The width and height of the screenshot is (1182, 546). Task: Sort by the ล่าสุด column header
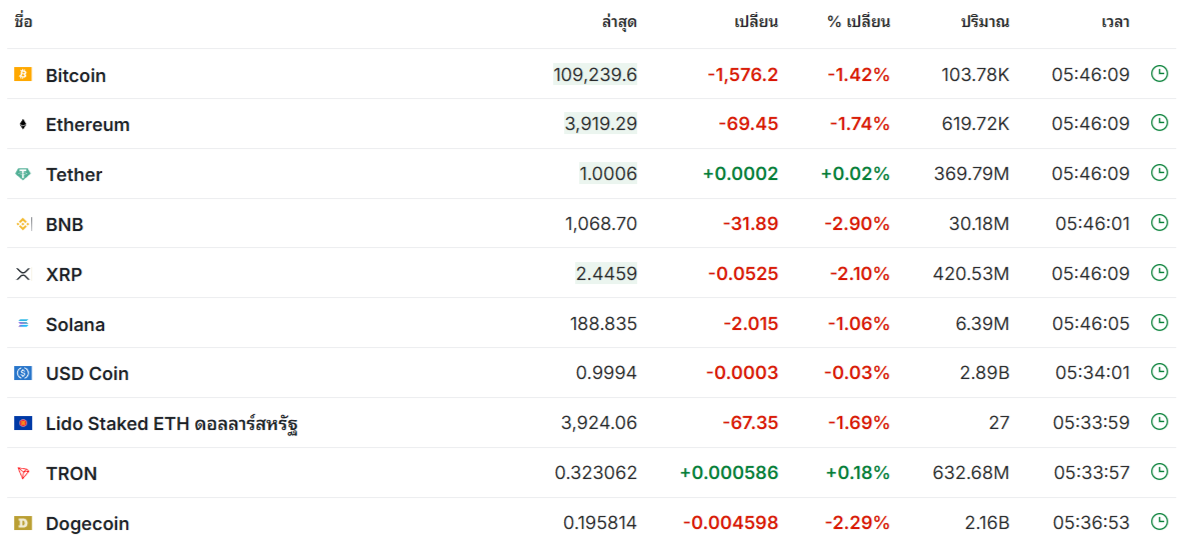(x=619, y=22)
